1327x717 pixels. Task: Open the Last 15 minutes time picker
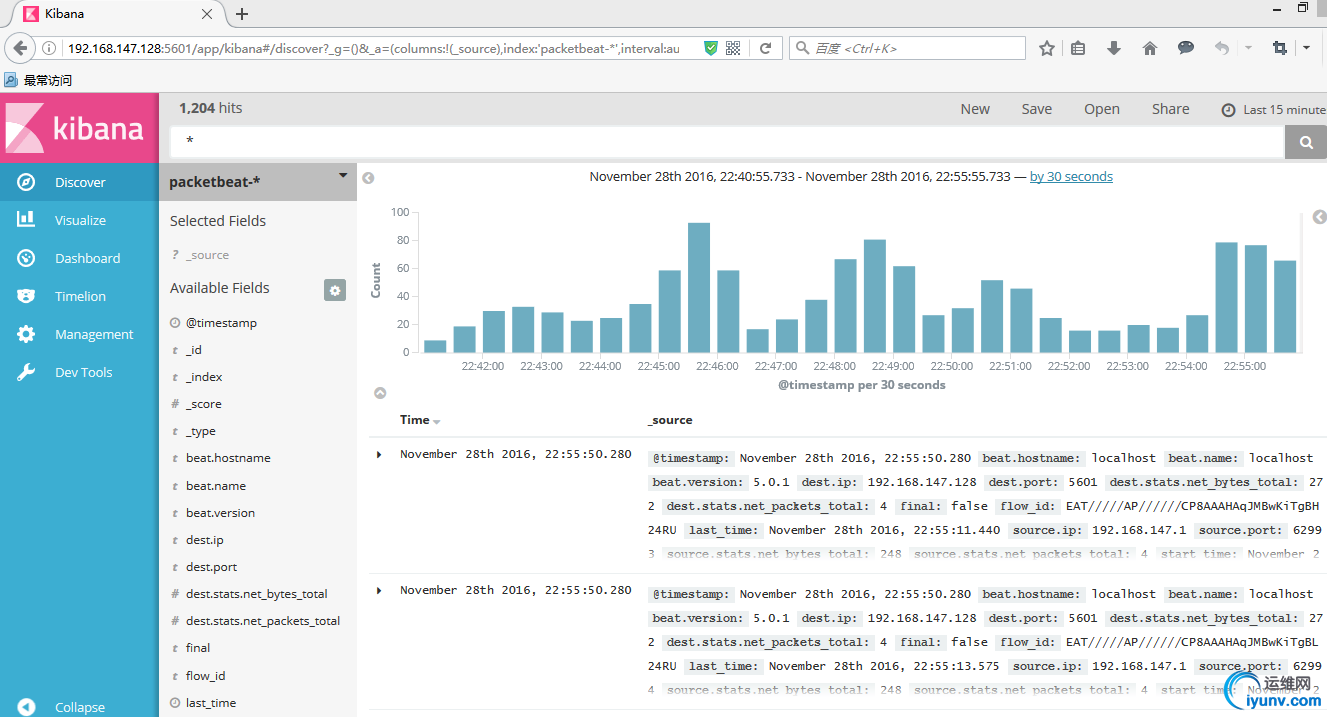pos(1273,110)
